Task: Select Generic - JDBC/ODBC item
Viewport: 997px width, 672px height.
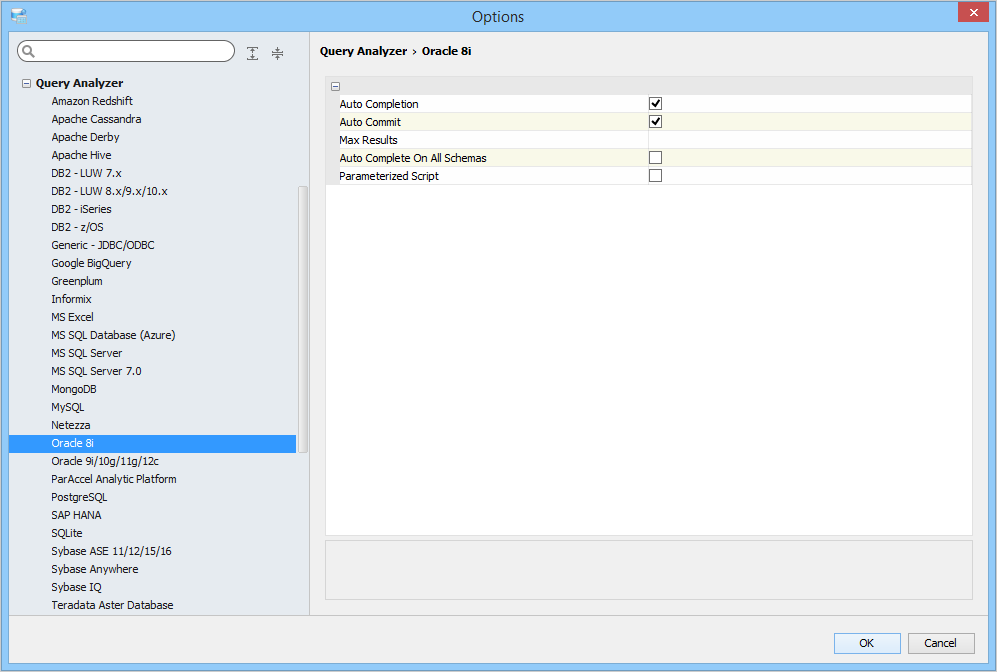Action: coord(102,245)
